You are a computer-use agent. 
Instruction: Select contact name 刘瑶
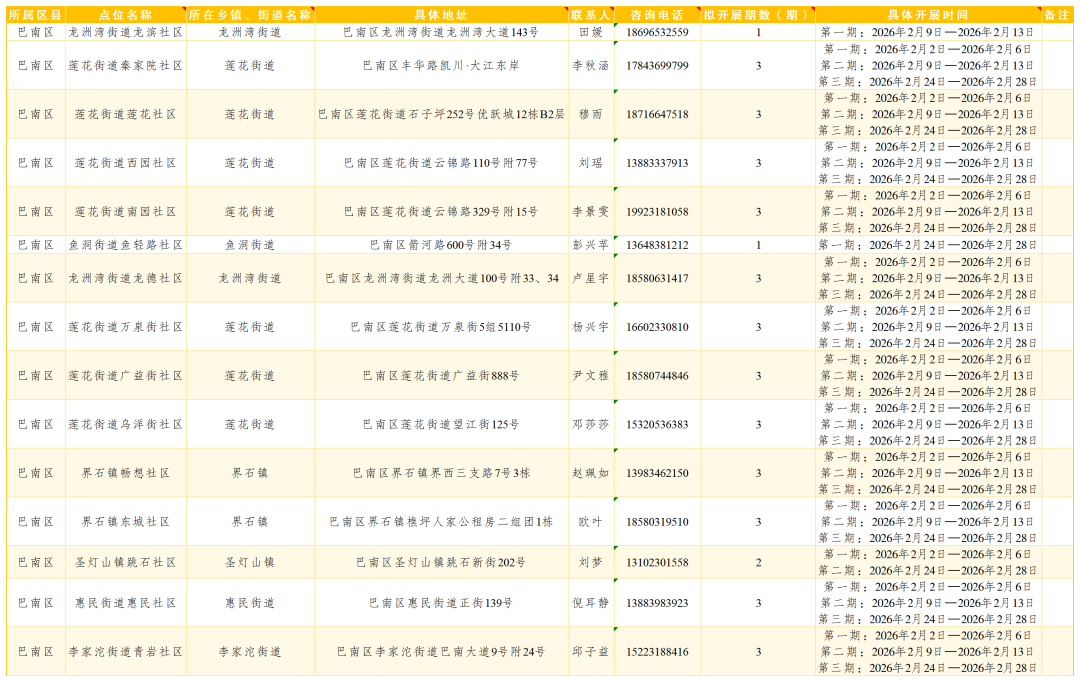tap(591, 163)
